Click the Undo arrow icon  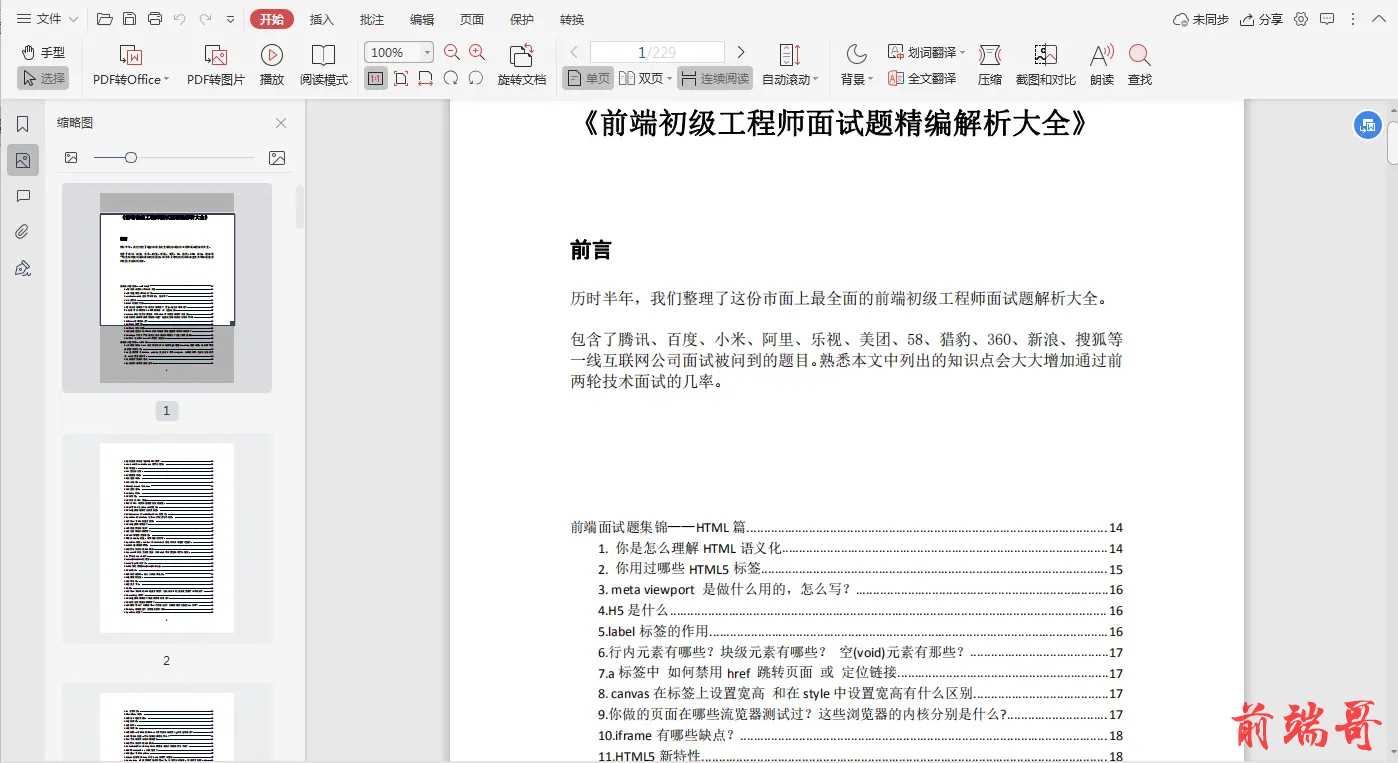(x=180, y=19)
